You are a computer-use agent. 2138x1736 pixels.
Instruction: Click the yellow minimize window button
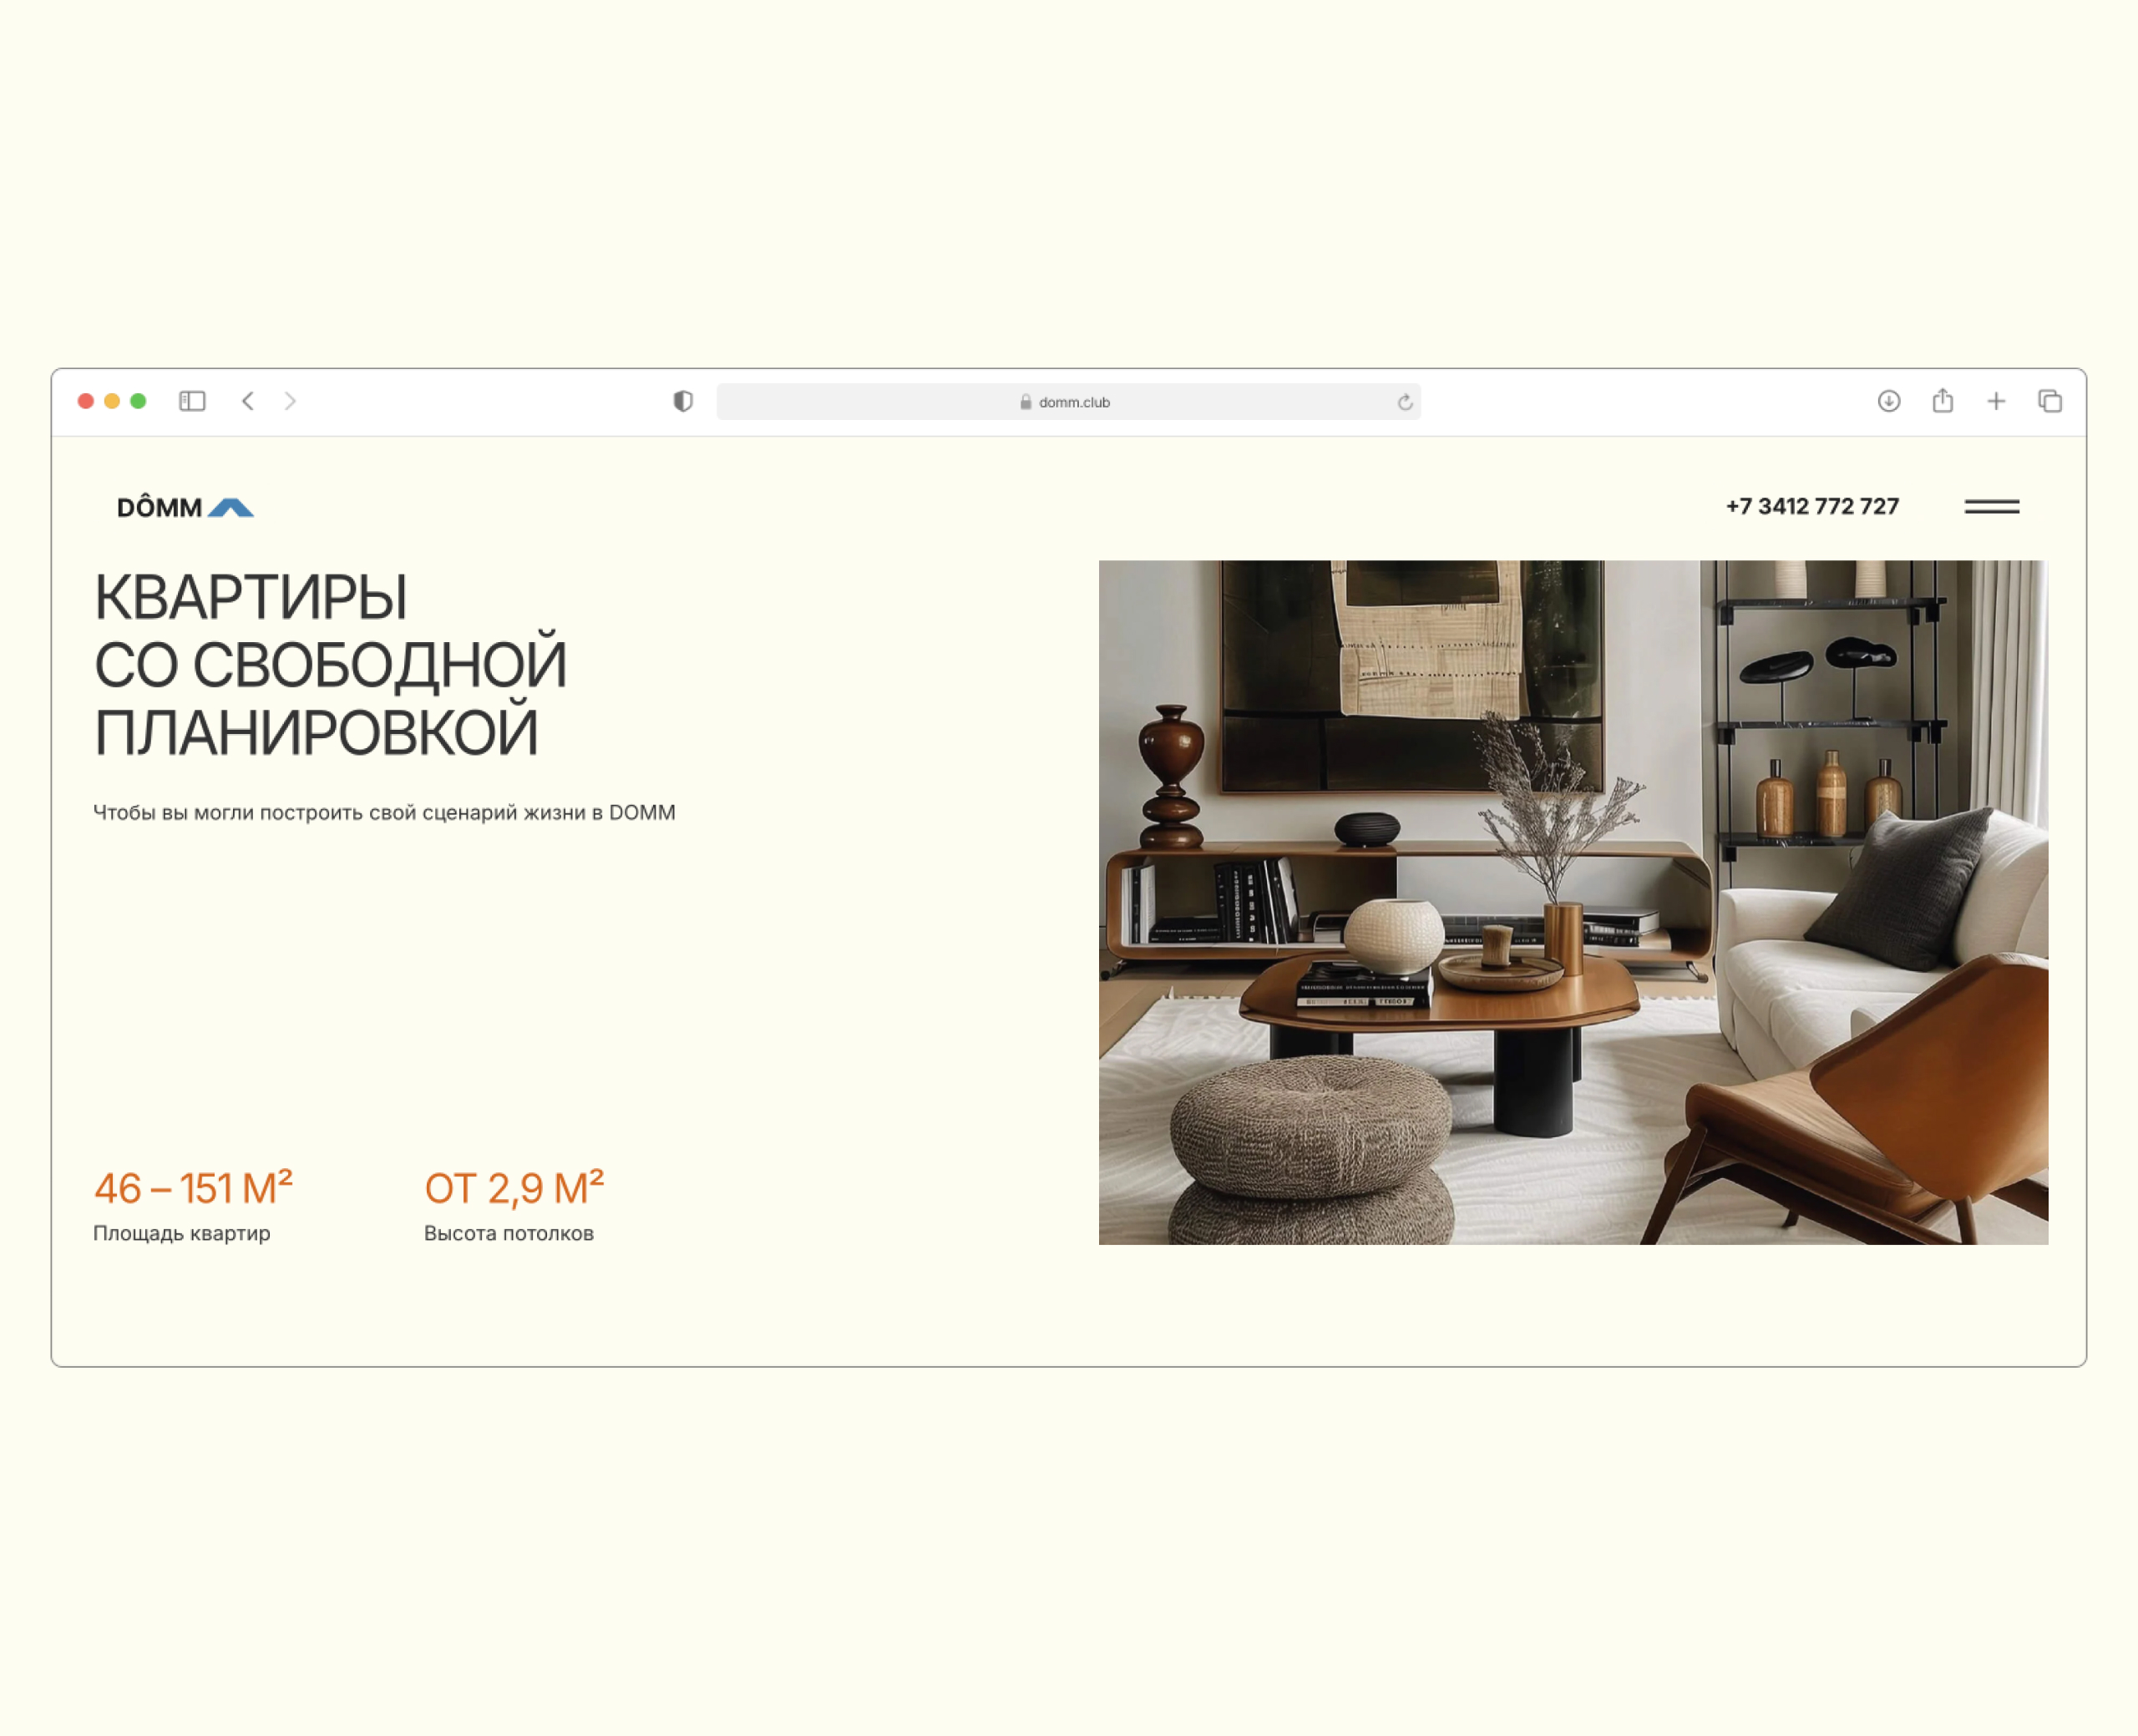112,401
